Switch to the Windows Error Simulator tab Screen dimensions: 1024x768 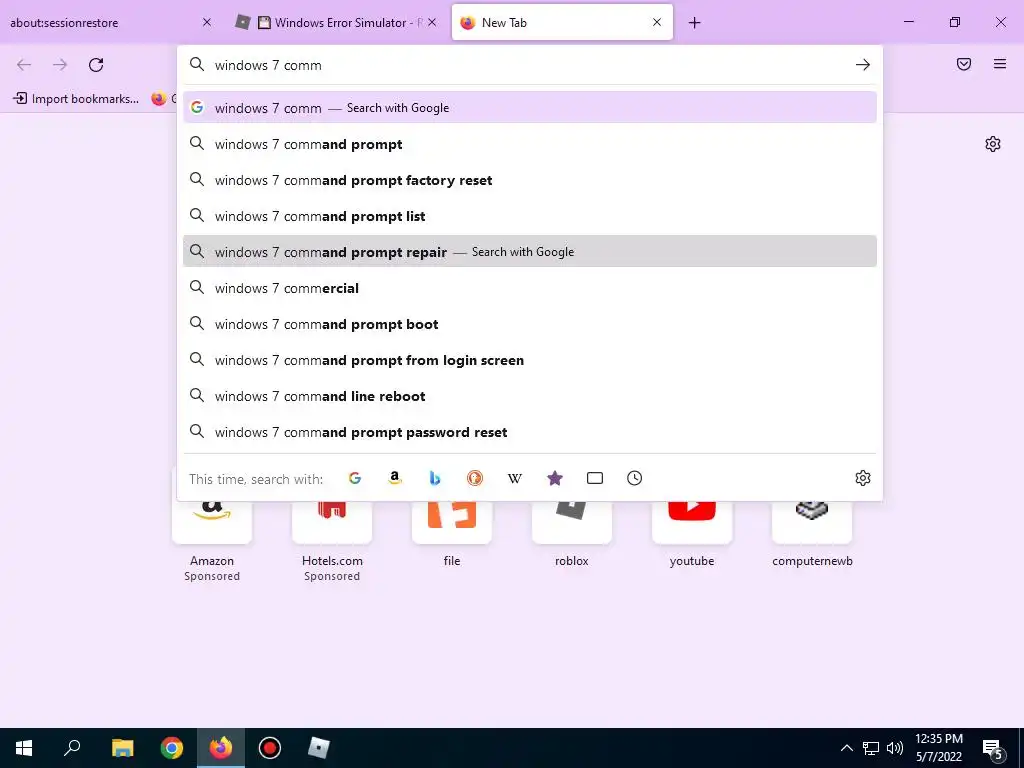pyautogui.click(x=337, y=22)
